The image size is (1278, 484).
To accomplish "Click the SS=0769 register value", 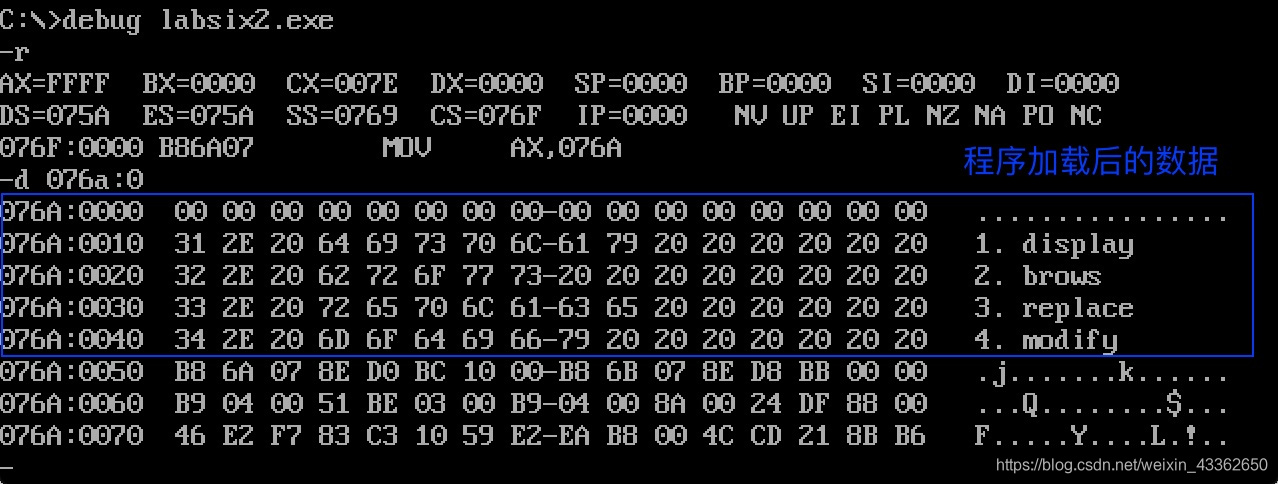I will 343,116.
